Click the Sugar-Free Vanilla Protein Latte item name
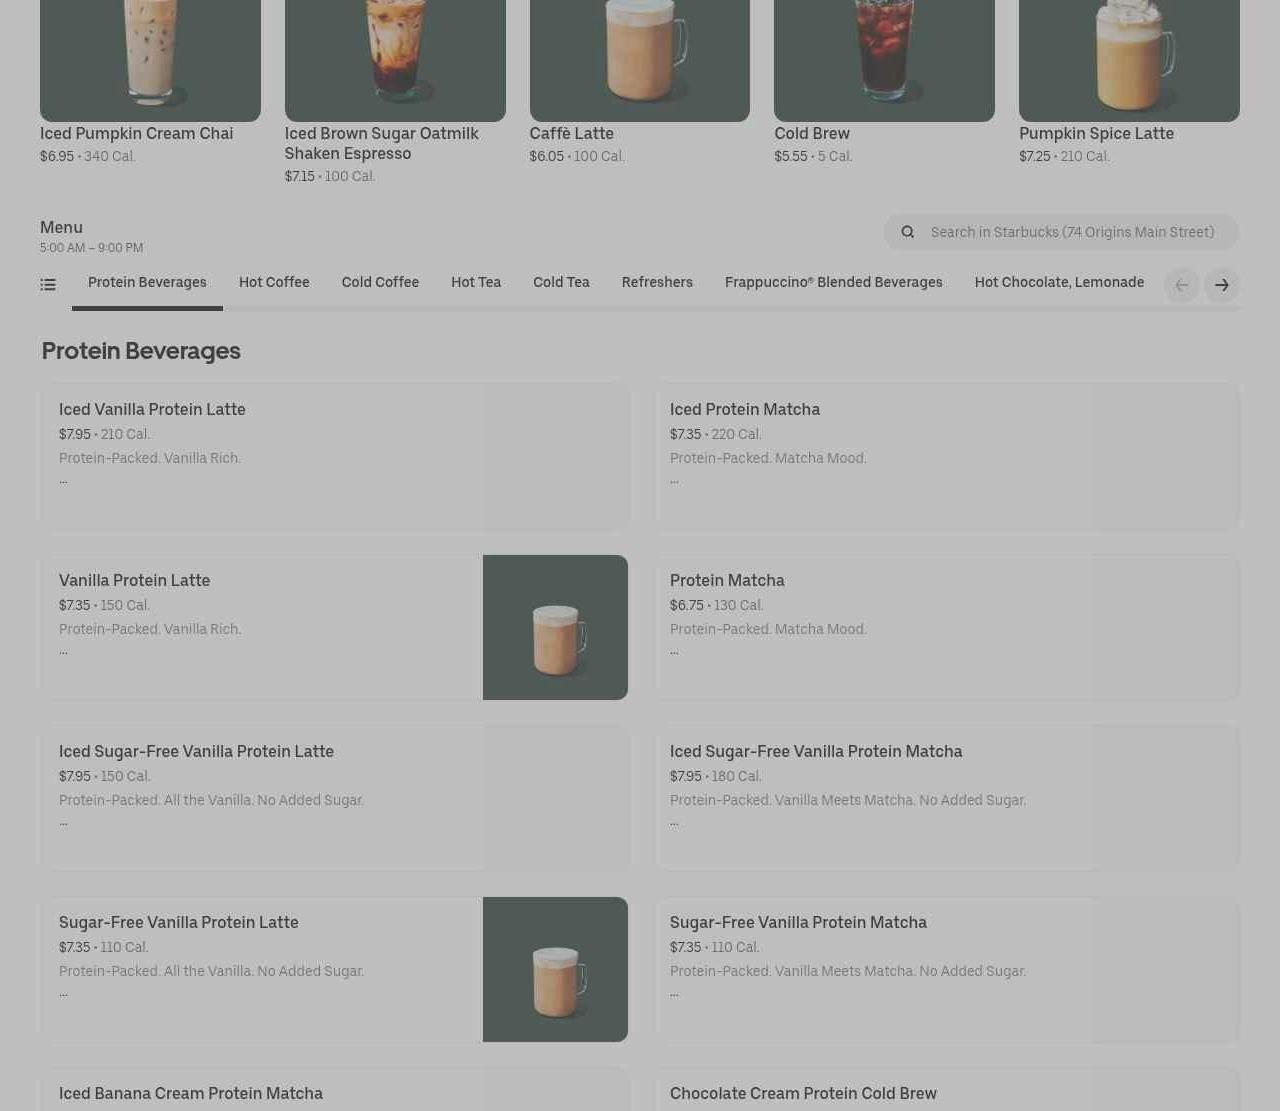Screen dimensions: 1280x1111 pyautogui.click(x=179, y=923)
